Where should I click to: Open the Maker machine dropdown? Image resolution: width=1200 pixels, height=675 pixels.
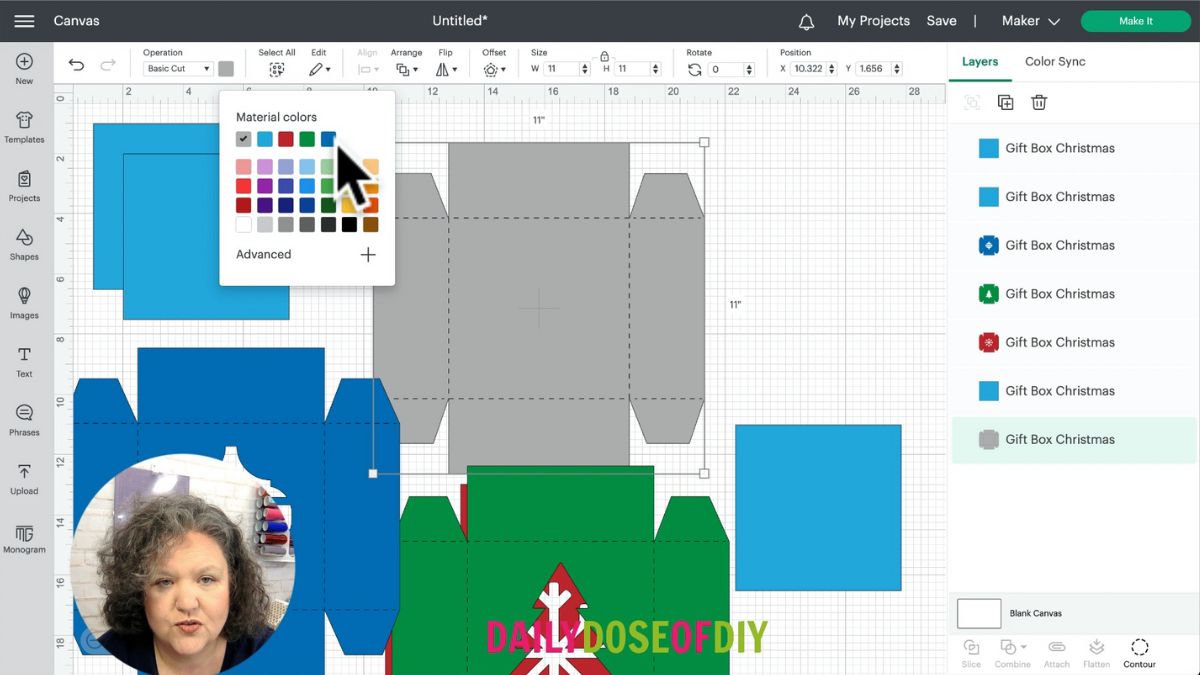1030,21
